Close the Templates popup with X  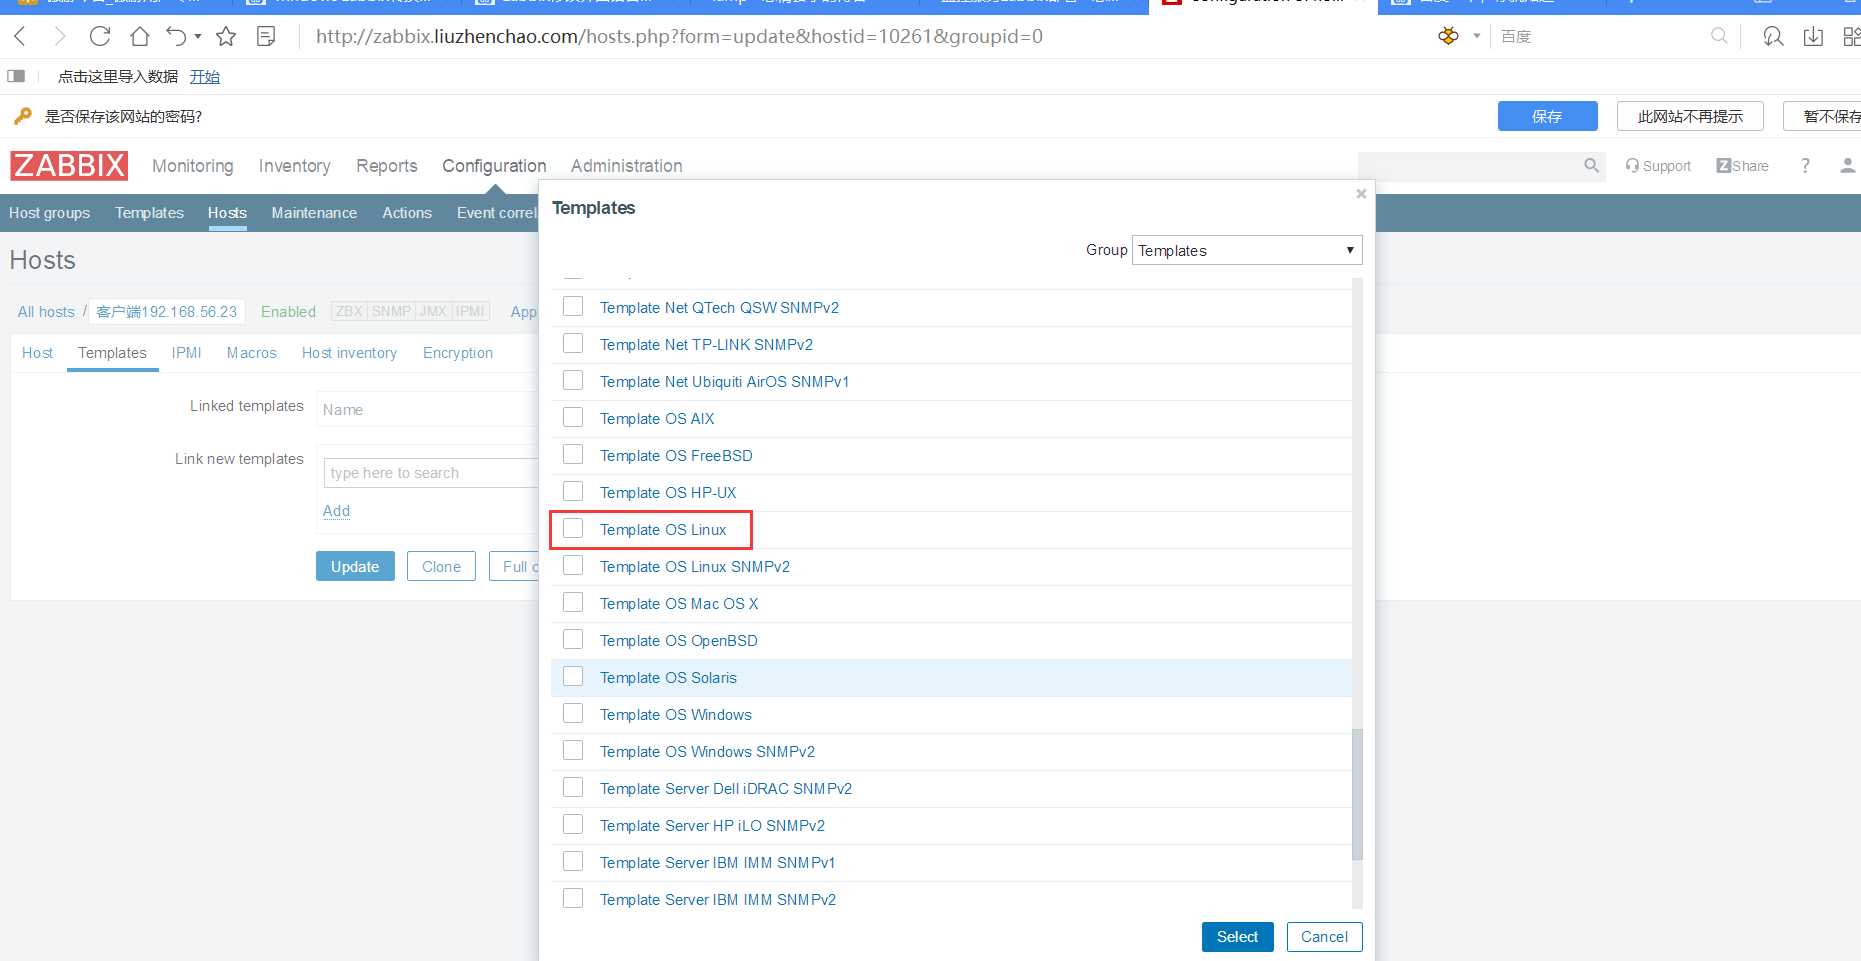[1361, 194]
